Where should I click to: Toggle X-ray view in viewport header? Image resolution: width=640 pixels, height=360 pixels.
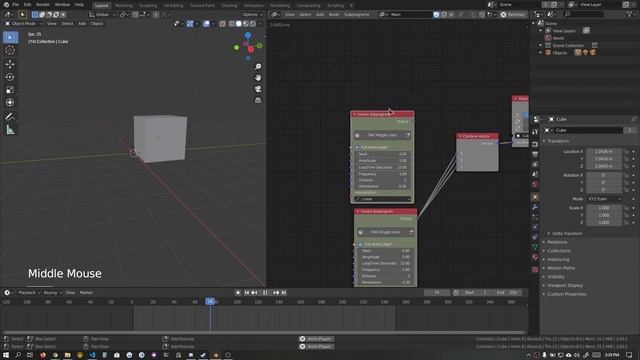point(222,24)
